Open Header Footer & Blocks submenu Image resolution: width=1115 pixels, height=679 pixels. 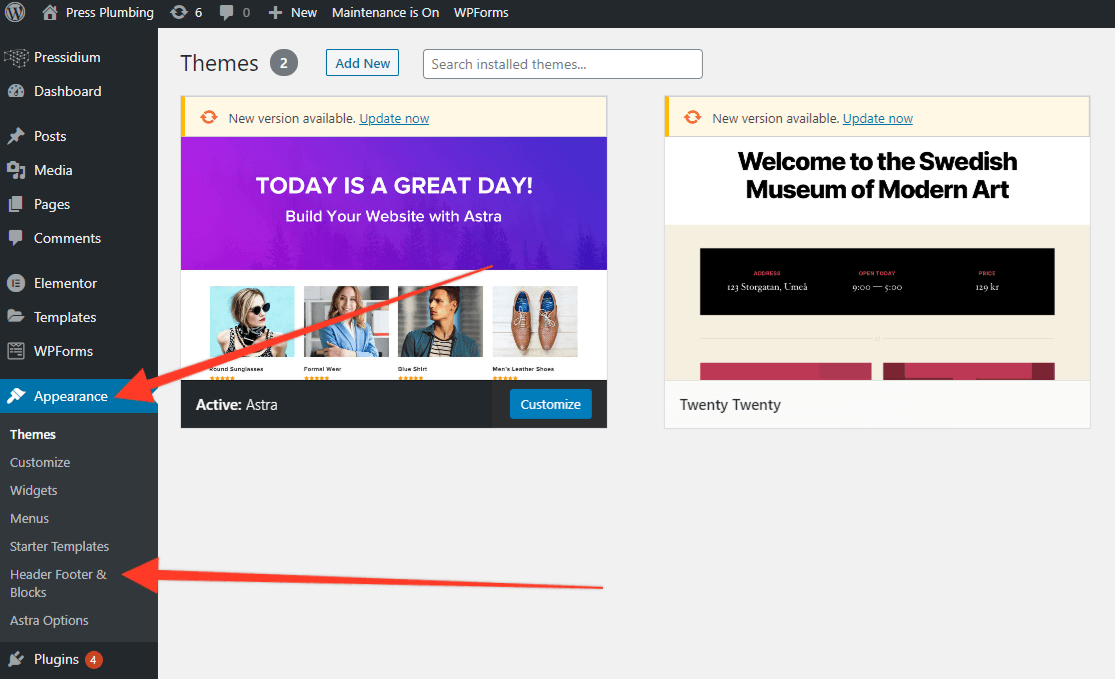point(58,583)
